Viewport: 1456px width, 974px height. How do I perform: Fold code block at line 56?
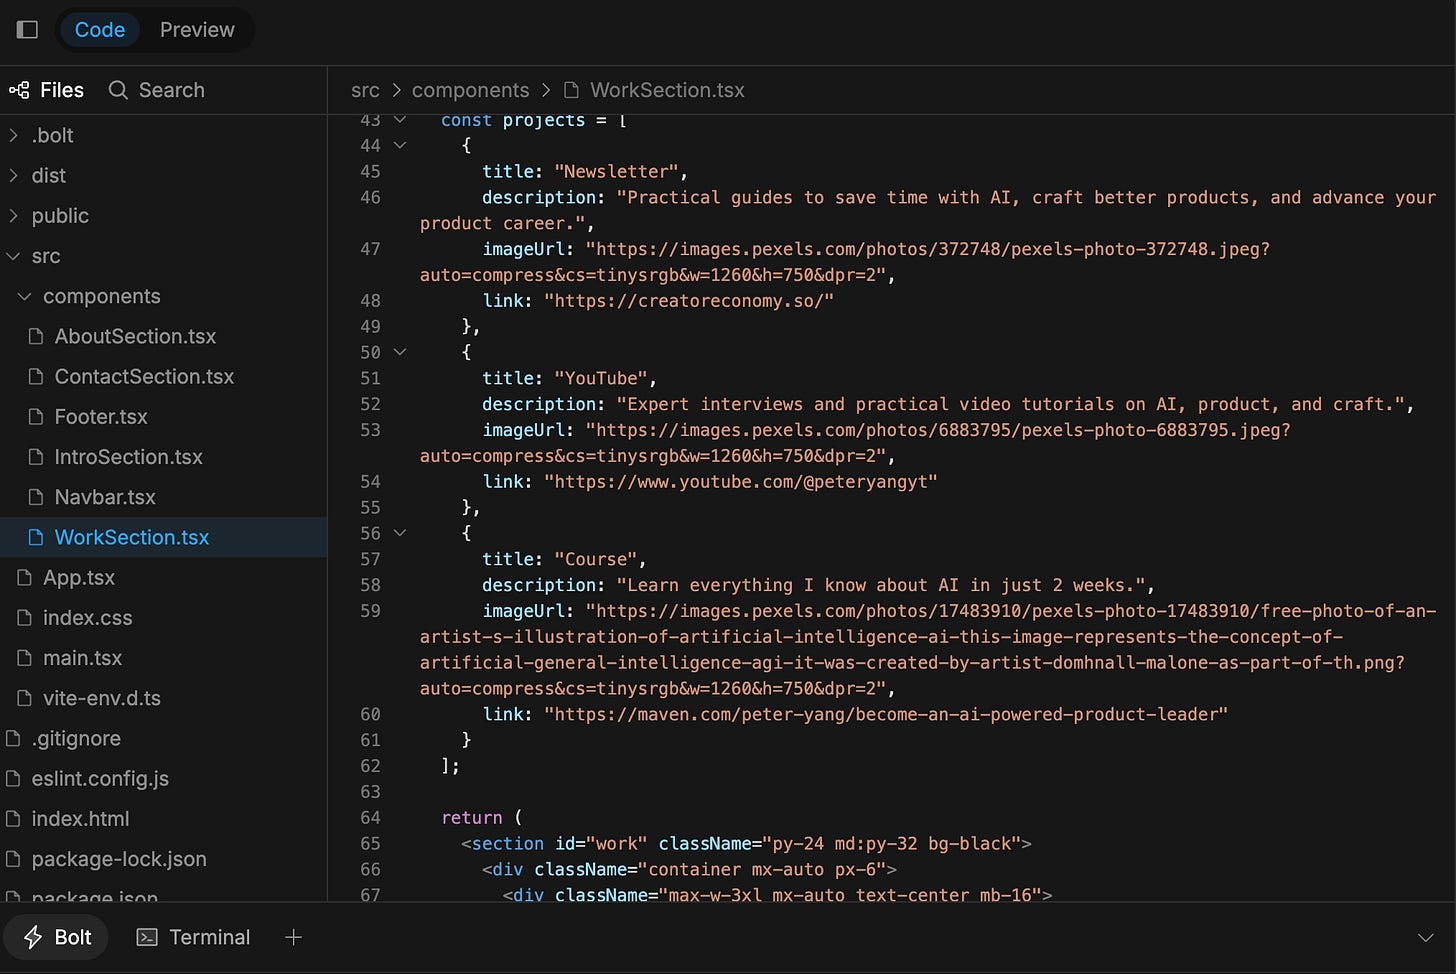[400, 533]
